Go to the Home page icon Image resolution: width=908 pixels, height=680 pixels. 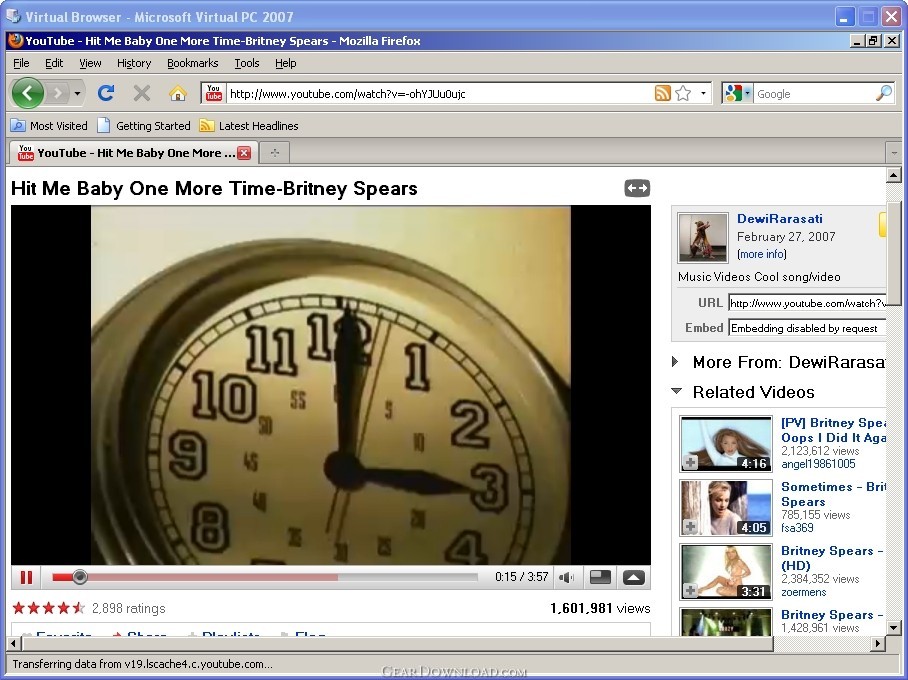coord(178,93)
